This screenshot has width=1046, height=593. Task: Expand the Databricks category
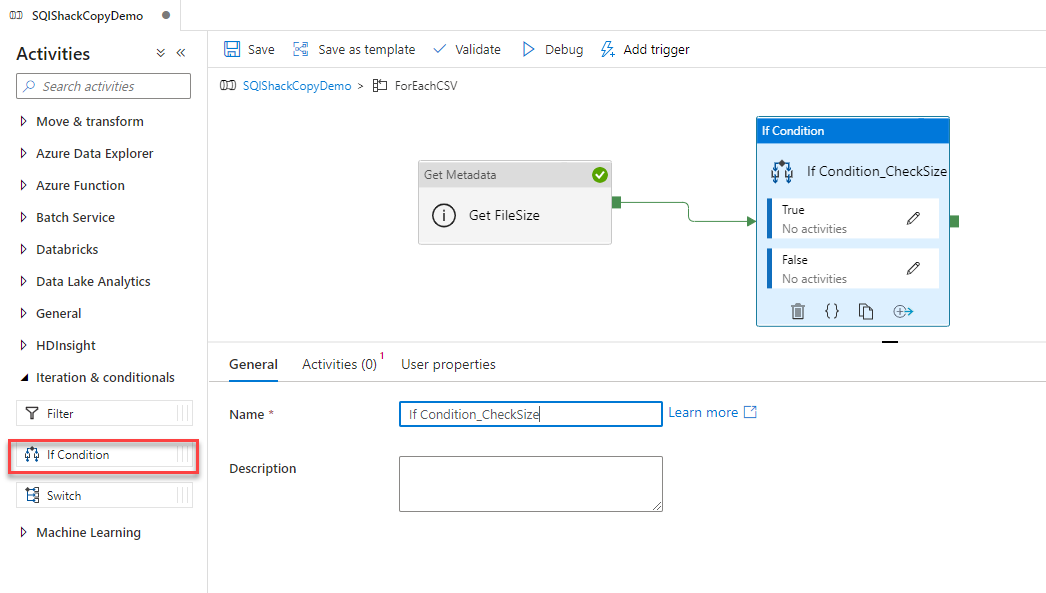pos(67,249)
